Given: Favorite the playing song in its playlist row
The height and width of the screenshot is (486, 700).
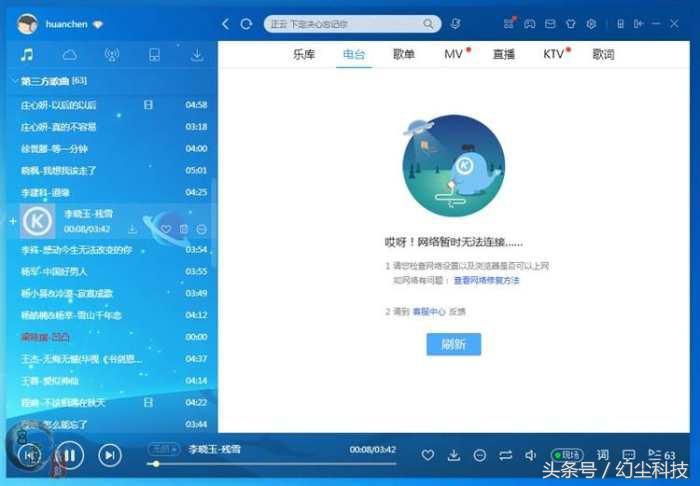Looking at the screenshot, I should click(166, 229).
